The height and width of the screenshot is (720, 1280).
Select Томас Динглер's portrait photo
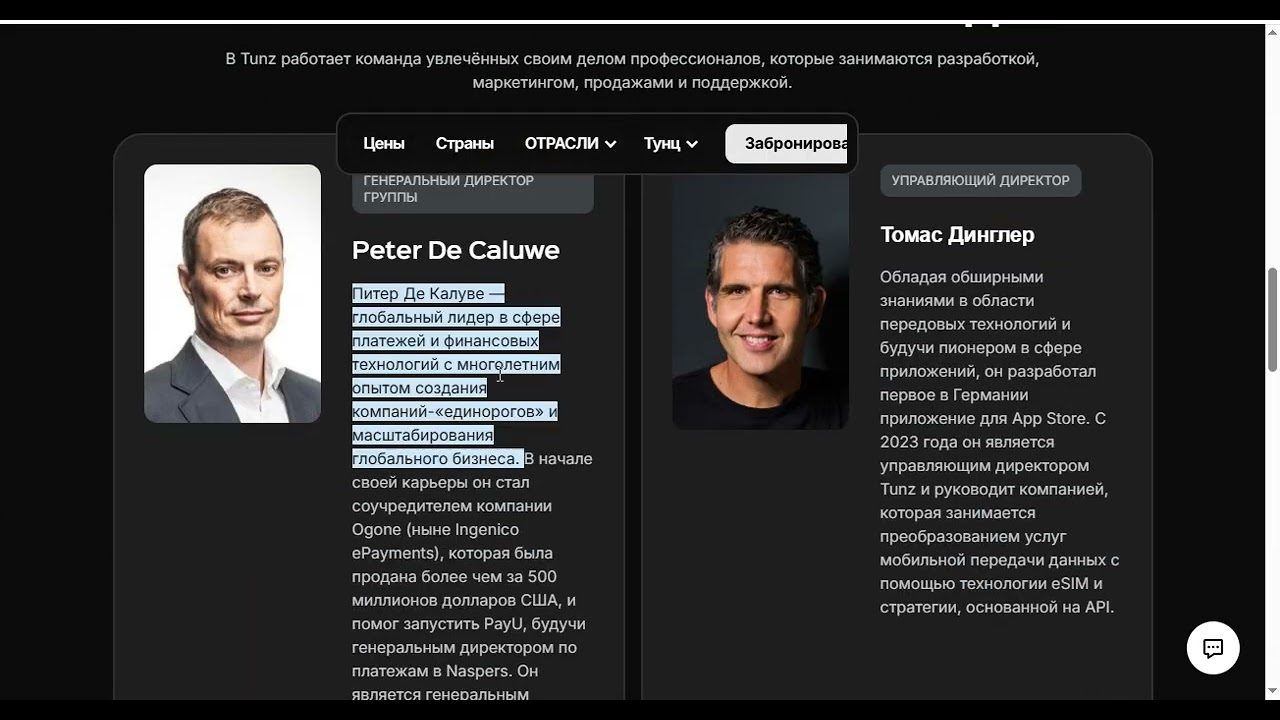click(760, 297)
